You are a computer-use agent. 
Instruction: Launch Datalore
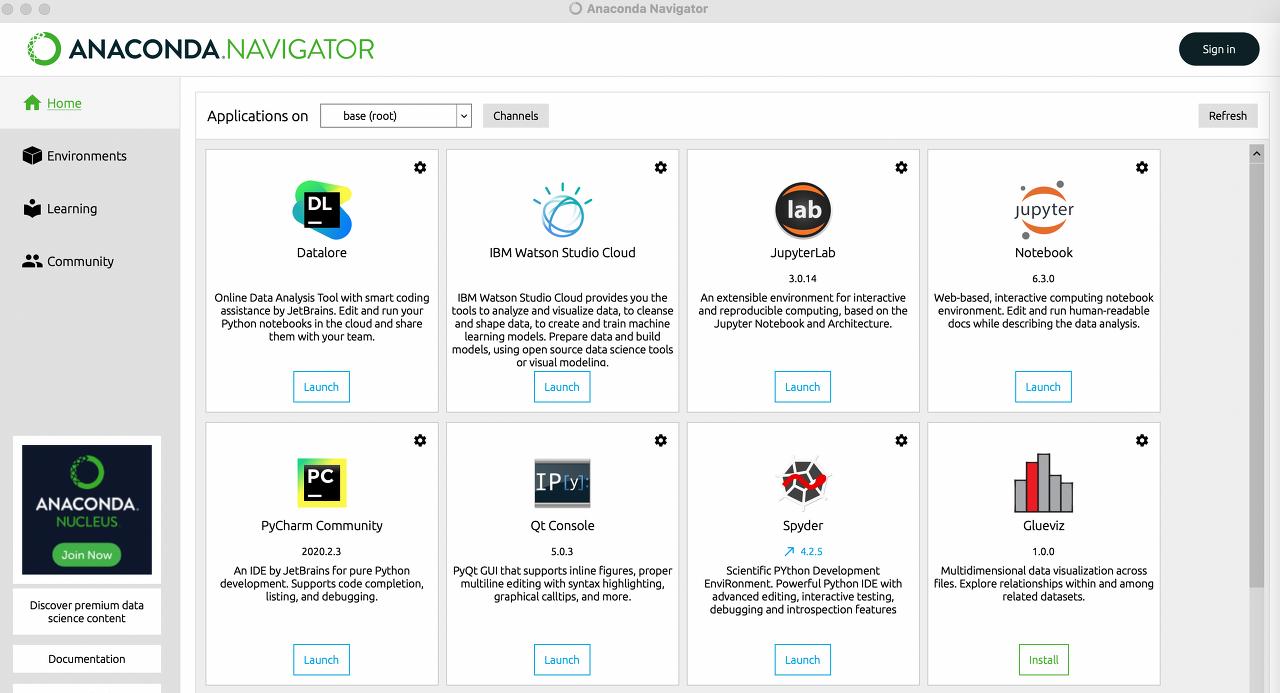(x=321, y=387)
